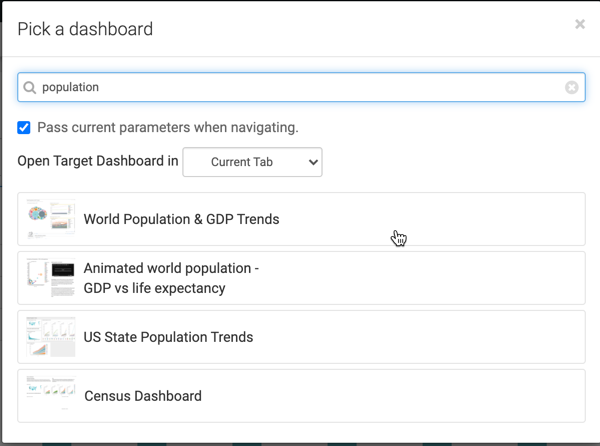The height and width of the screenshot is (446, 600).
Task: Click the 'Pick a dashboard' dialog heading
Action: [x=85, y=29]
